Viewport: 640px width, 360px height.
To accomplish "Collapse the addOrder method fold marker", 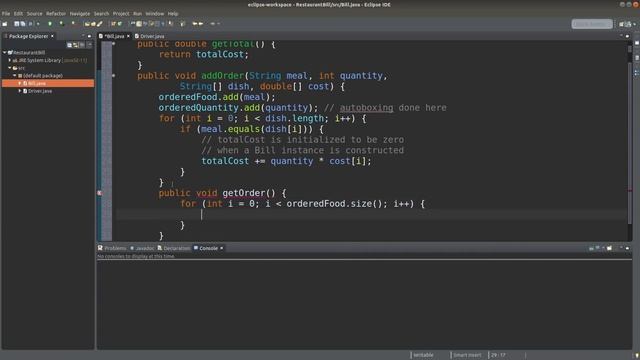I will tap(113, 76).
